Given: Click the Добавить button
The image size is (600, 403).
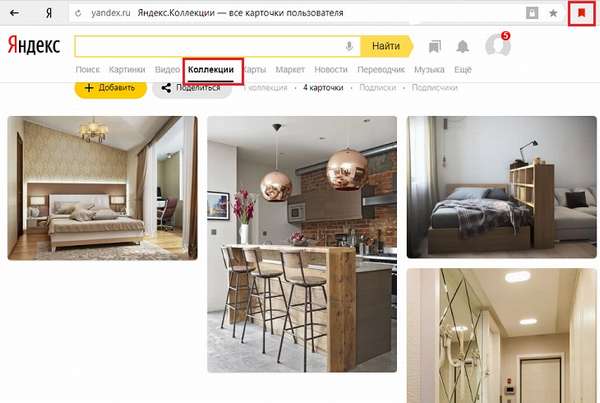Looking at the screenshot, I should [111, 88].
